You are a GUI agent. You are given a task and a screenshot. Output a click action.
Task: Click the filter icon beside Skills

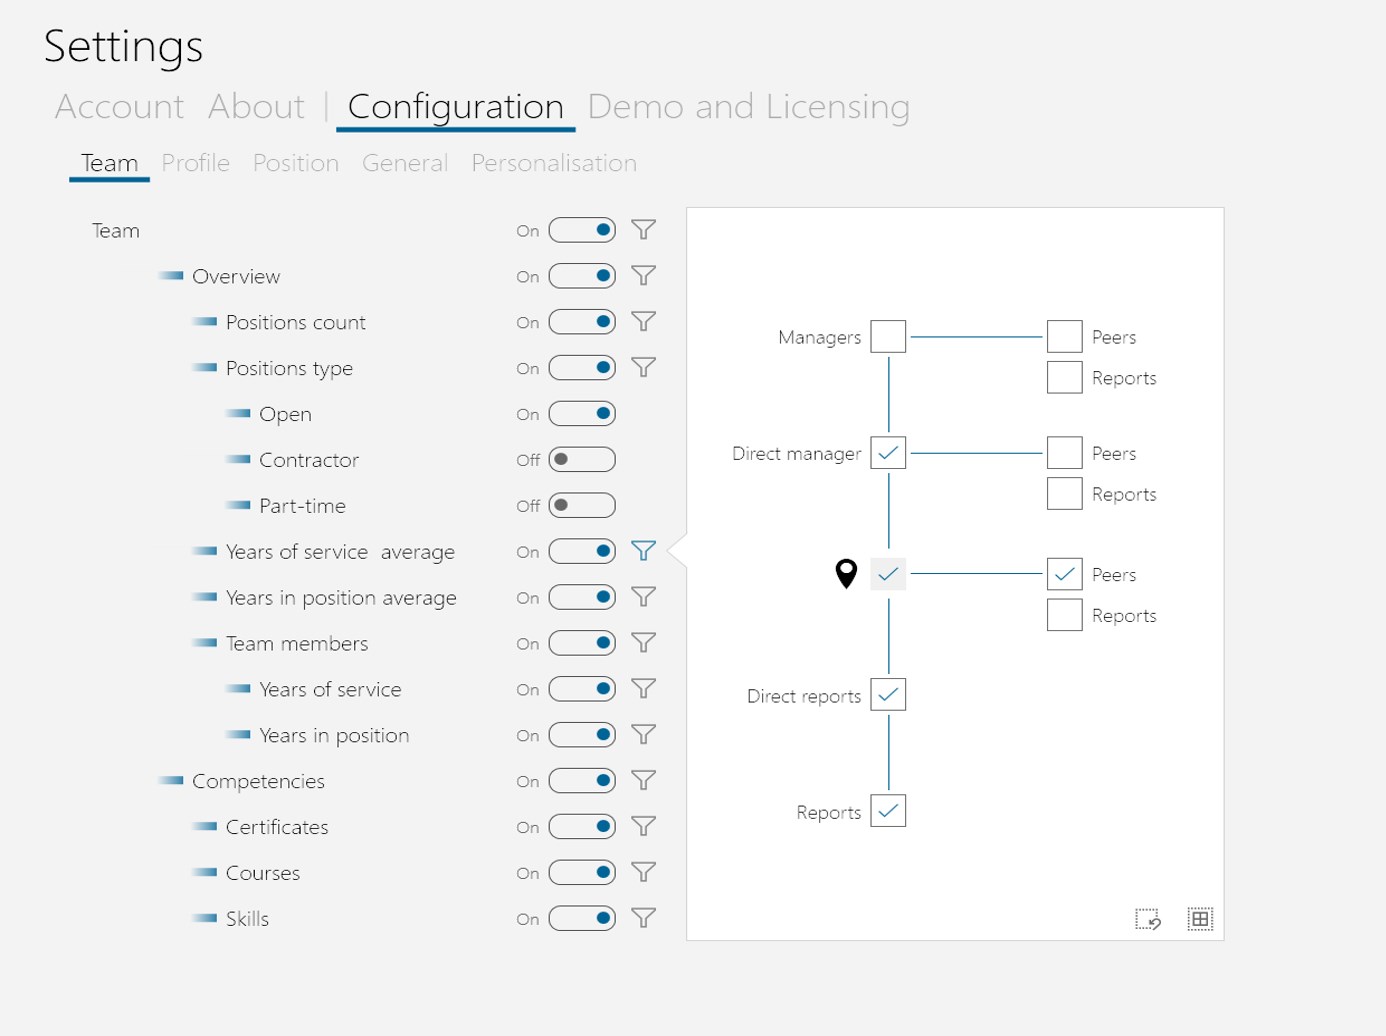643,918
